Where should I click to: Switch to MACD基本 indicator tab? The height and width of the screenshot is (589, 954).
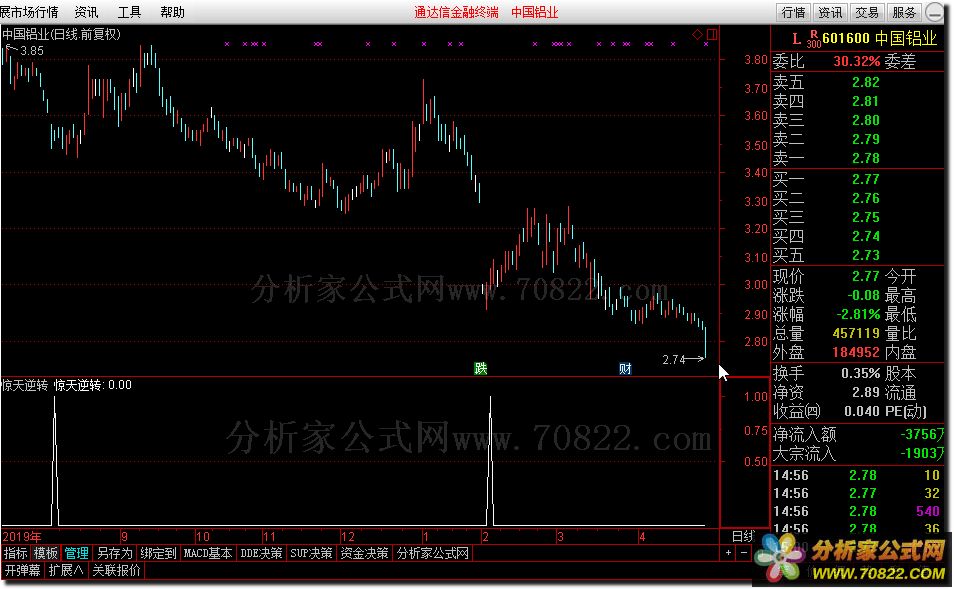click(208, 553)
